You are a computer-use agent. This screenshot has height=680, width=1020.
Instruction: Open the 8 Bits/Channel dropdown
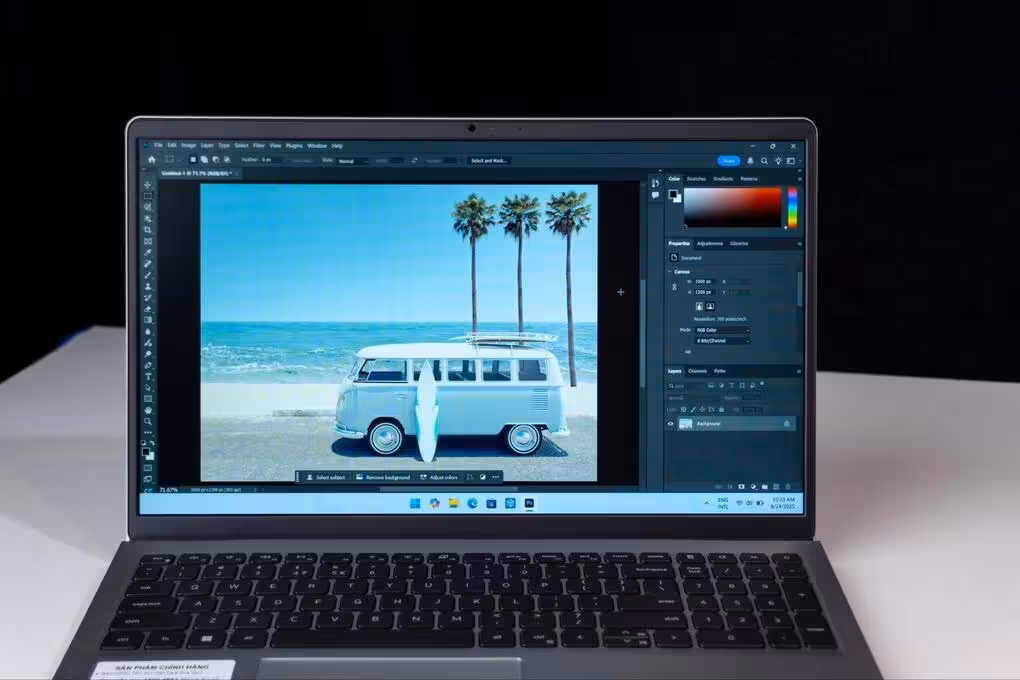[722, 341]
